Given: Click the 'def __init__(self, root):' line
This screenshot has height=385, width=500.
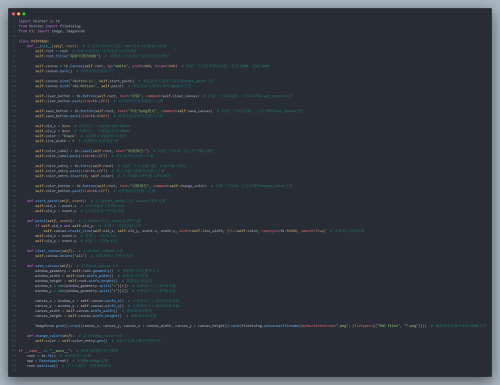Looking at the screenshot, I should 97,46.
